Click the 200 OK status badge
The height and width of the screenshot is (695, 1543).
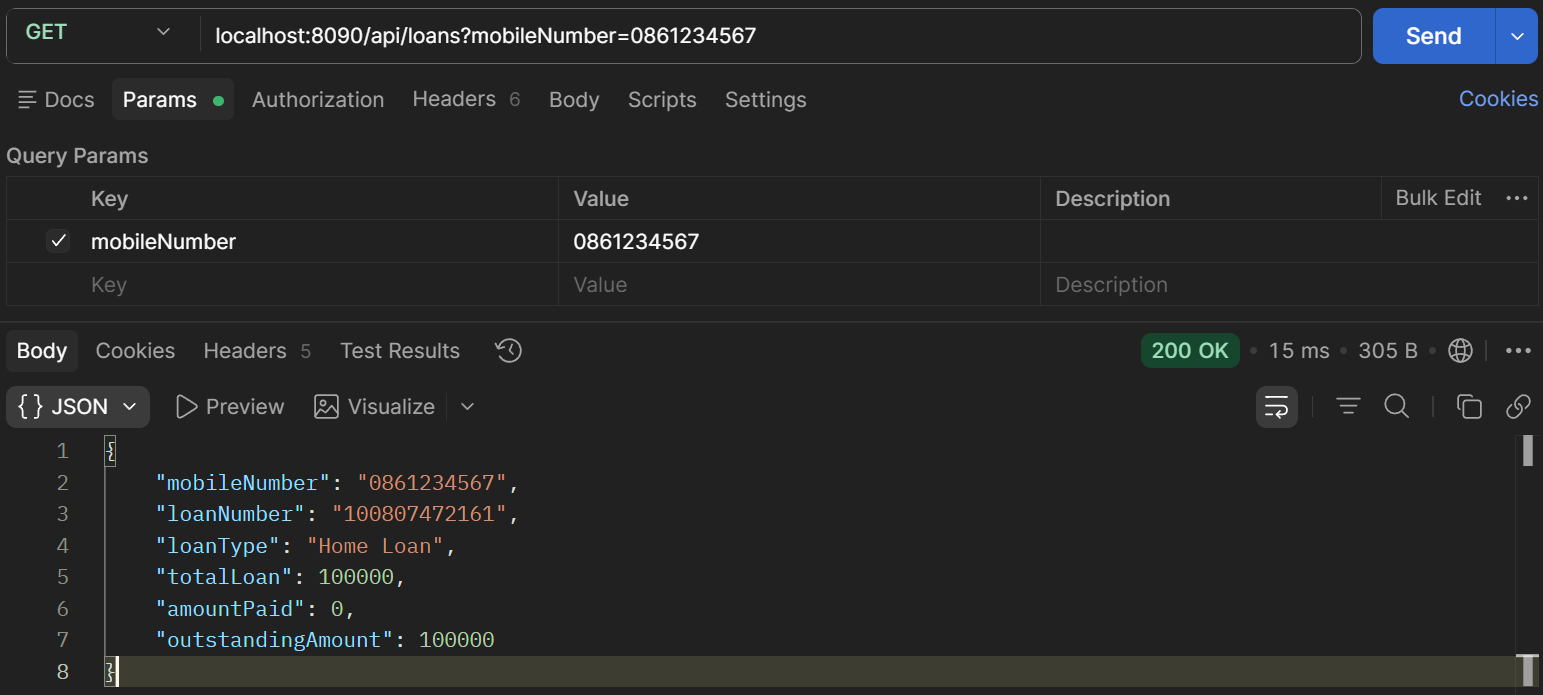(1190, 351)
